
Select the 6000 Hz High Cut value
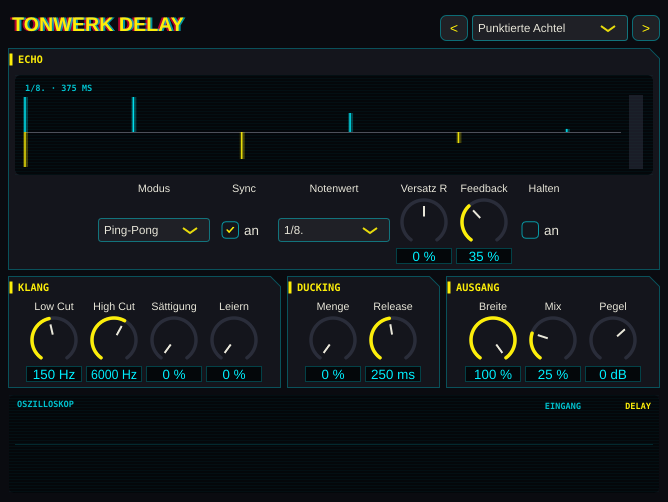(114, 374)
